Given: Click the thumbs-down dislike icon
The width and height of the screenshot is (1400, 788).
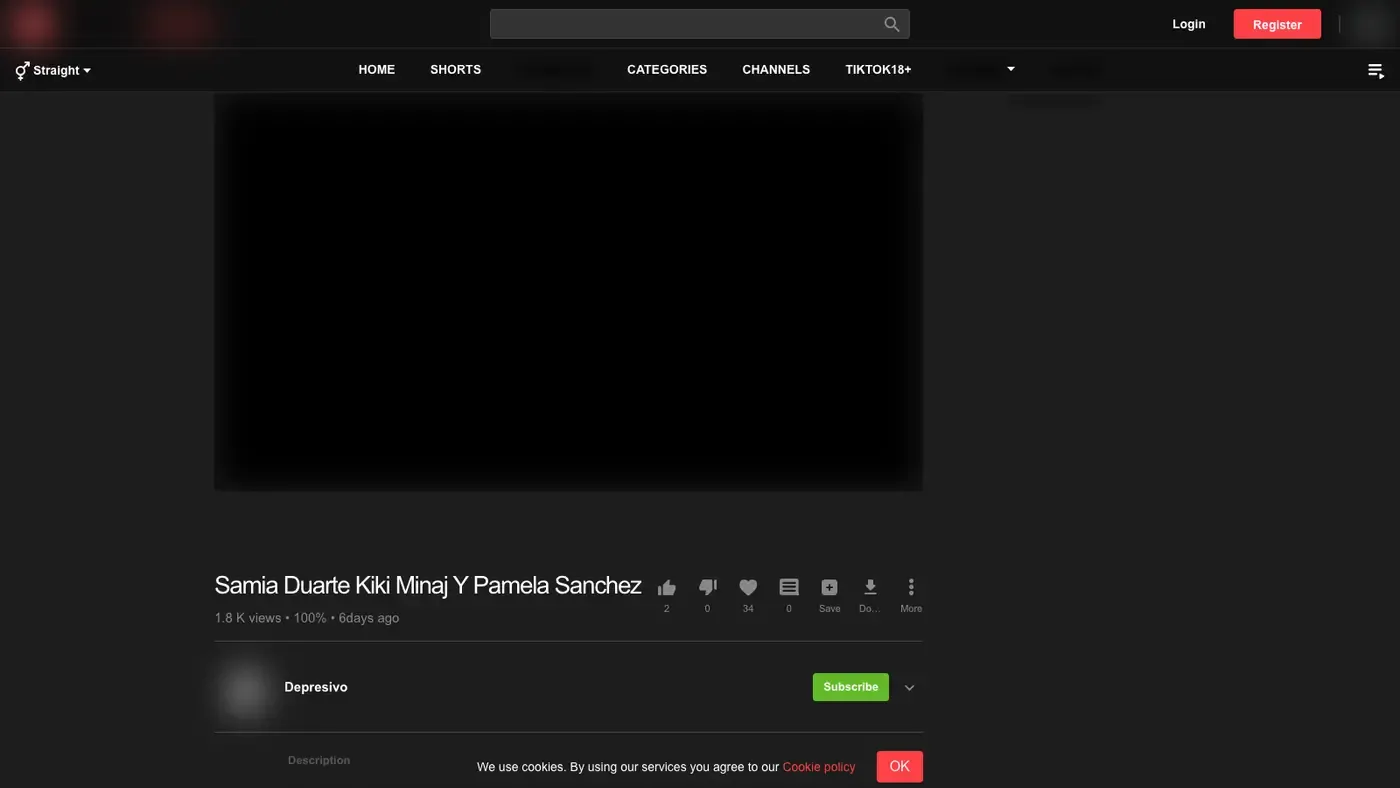Looking at the screenshot, I should point(708,587).
